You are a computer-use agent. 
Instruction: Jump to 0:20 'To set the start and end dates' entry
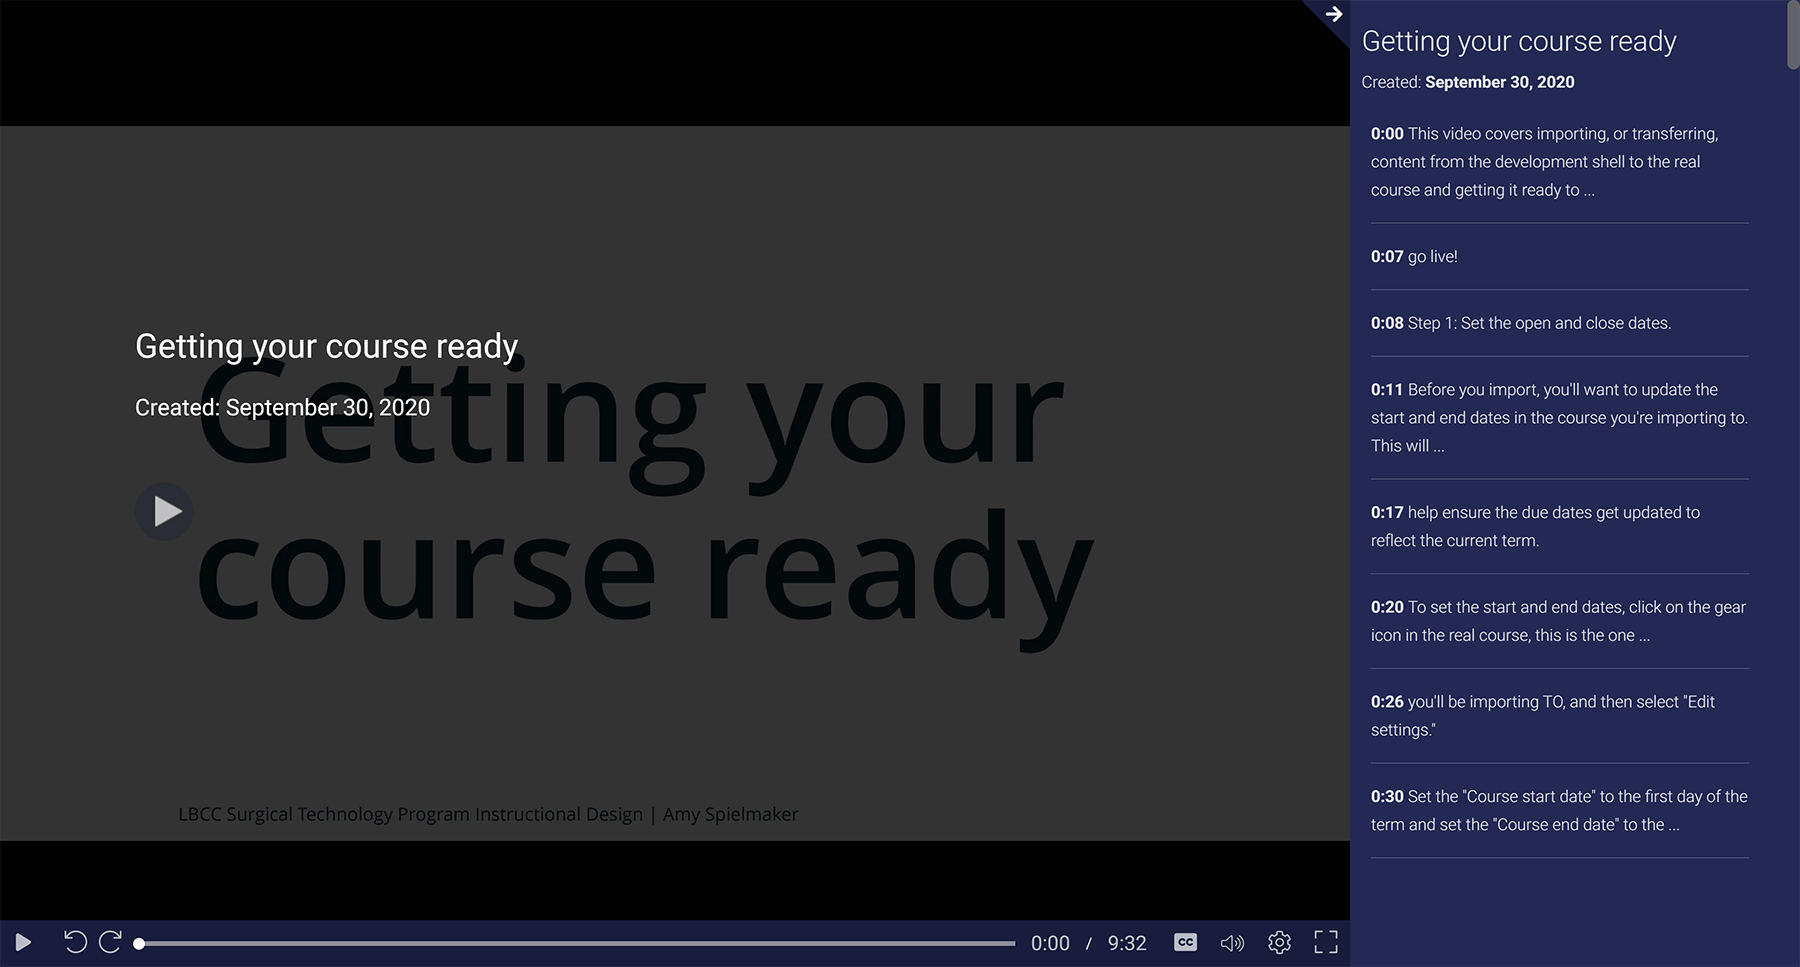(1559, 621)
